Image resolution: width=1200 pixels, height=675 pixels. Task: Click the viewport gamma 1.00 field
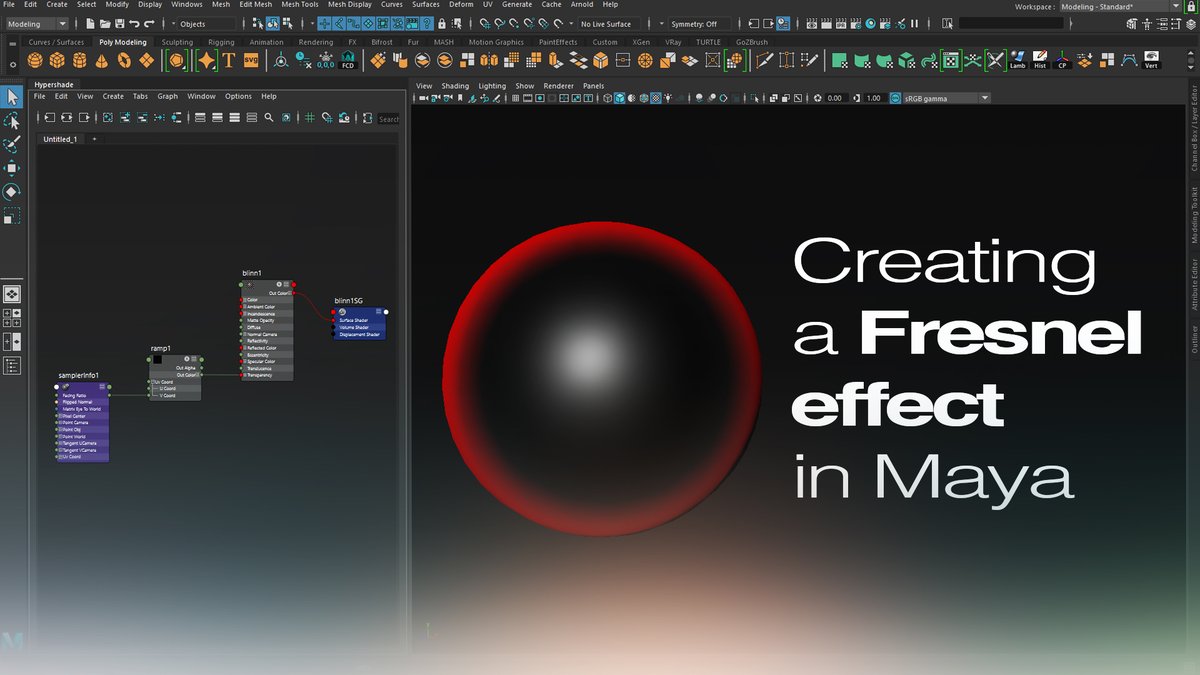point(874,98)
